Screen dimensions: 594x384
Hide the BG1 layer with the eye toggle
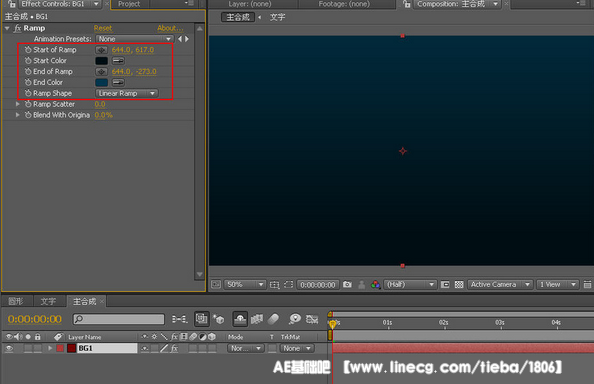(x=9, y=348)
